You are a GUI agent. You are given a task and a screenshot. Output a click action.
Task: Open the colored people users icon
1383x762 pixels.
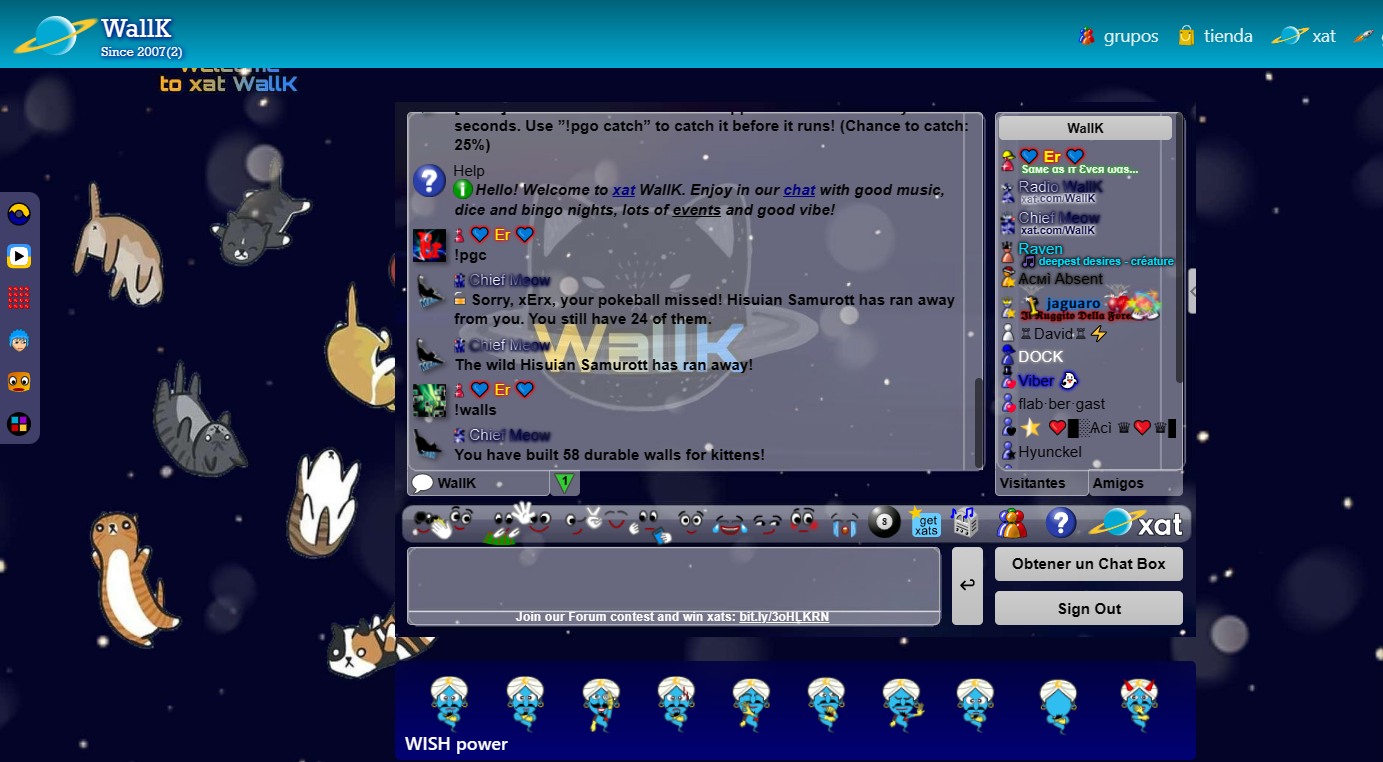(1012, 523)
